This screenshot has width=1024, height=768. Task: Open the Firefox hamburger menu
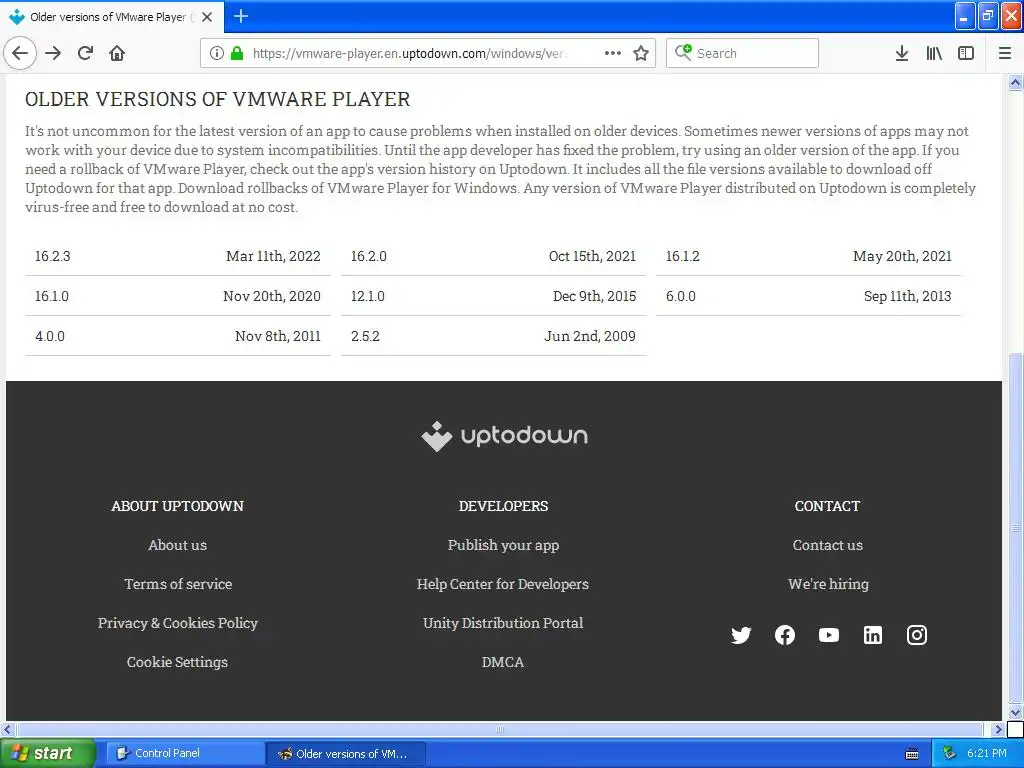1005,53
